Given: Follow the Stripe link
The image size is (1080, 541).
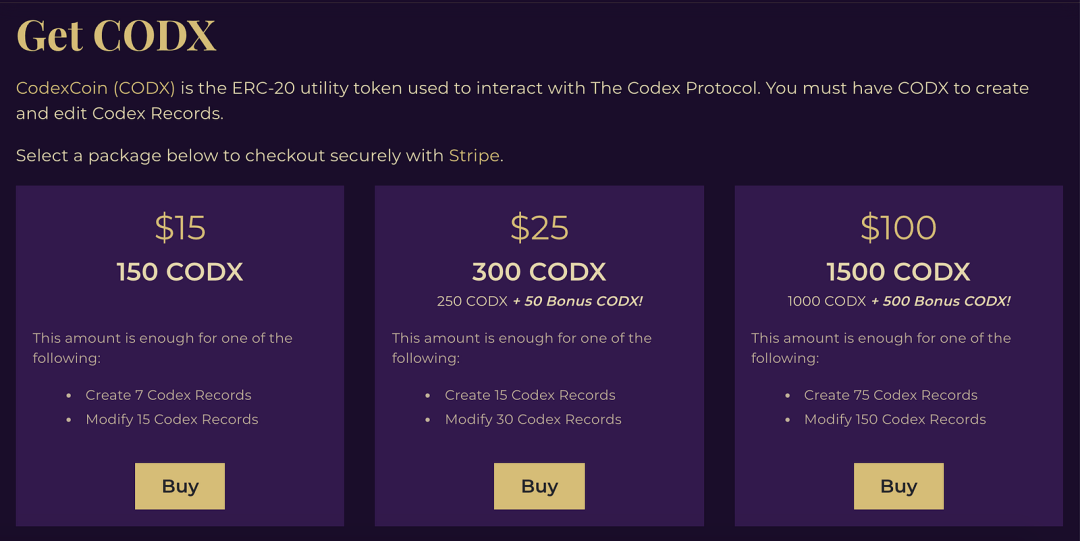Looking at the screenshot, I should pos(474,155).
